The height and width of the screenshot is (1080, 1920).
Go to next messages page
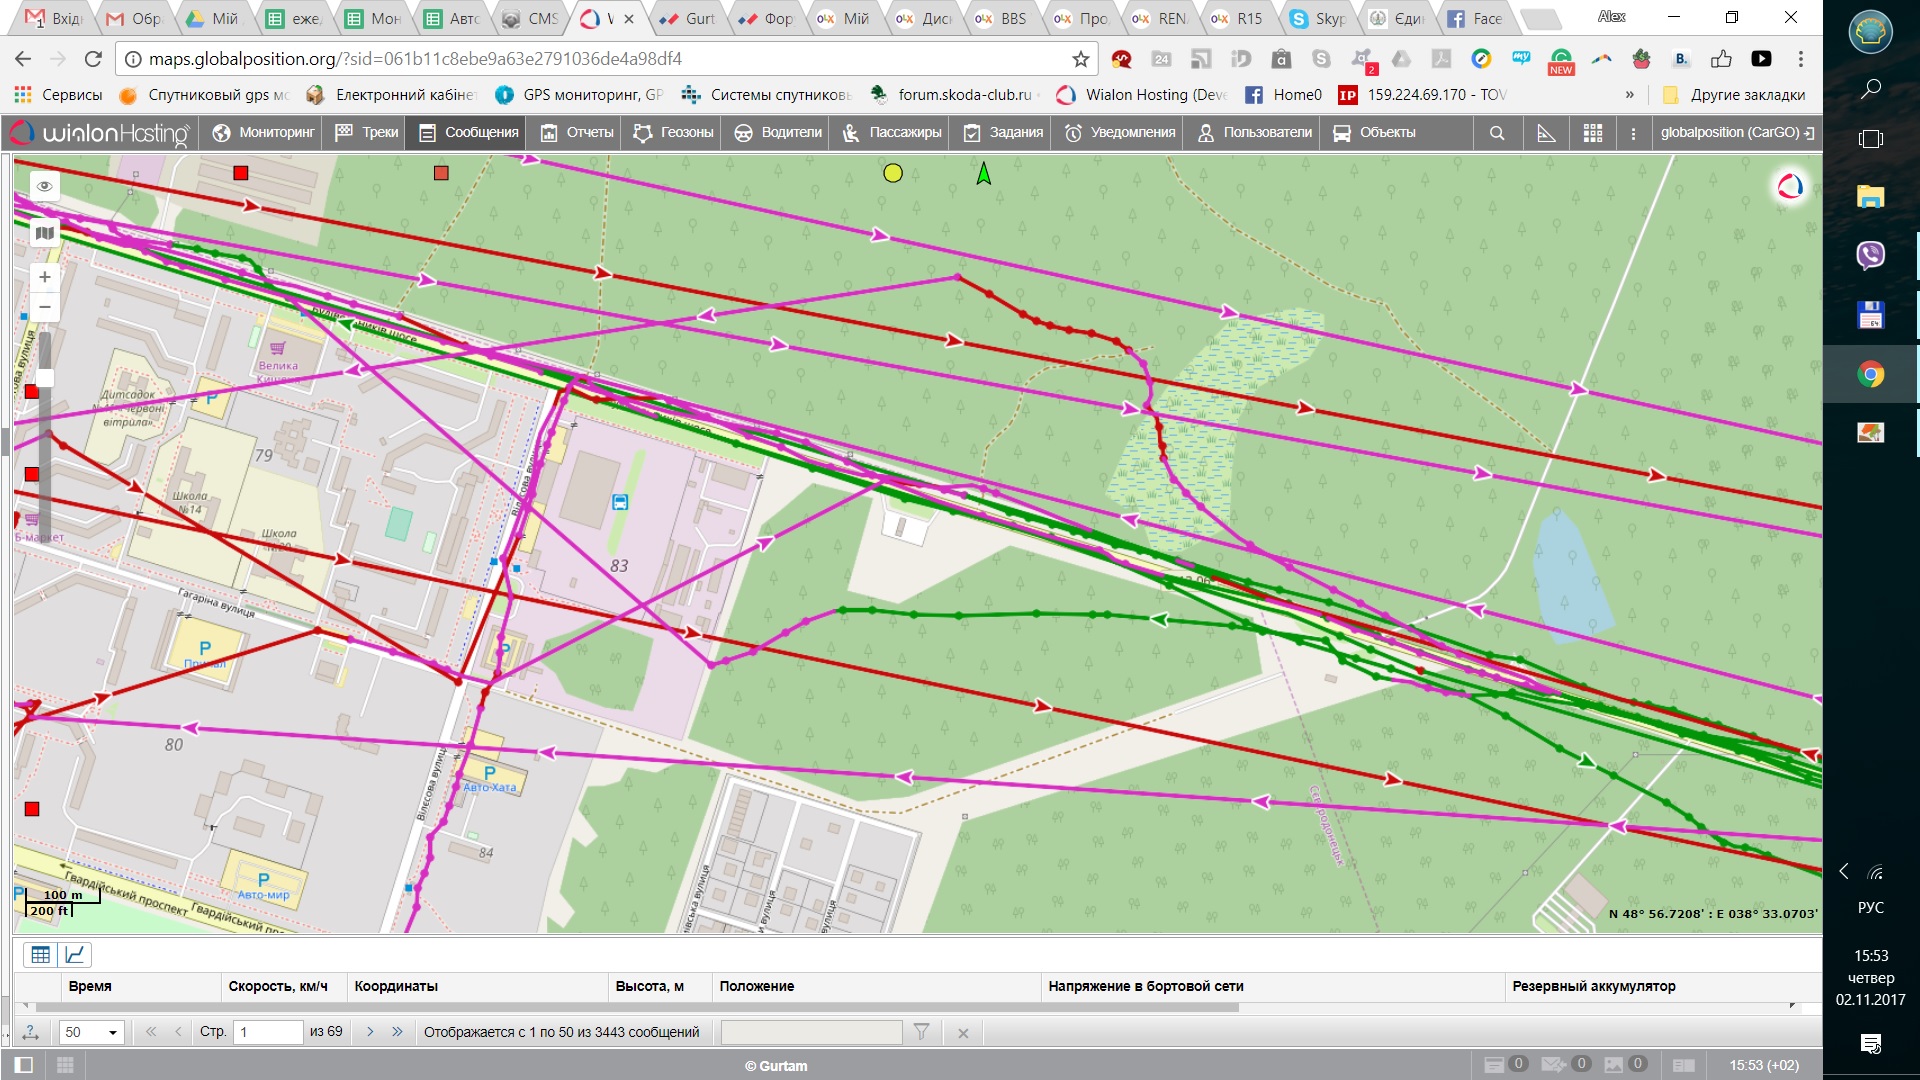pyautogui.click(x=370, y=1032)
